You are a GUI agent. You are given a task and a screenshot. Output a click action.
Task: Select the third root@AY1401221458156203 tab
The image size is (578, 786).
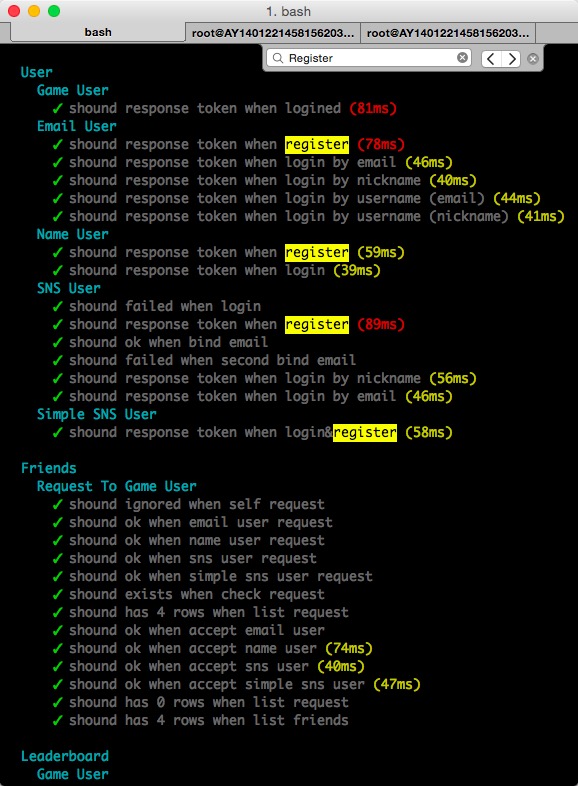click(448, 33)
